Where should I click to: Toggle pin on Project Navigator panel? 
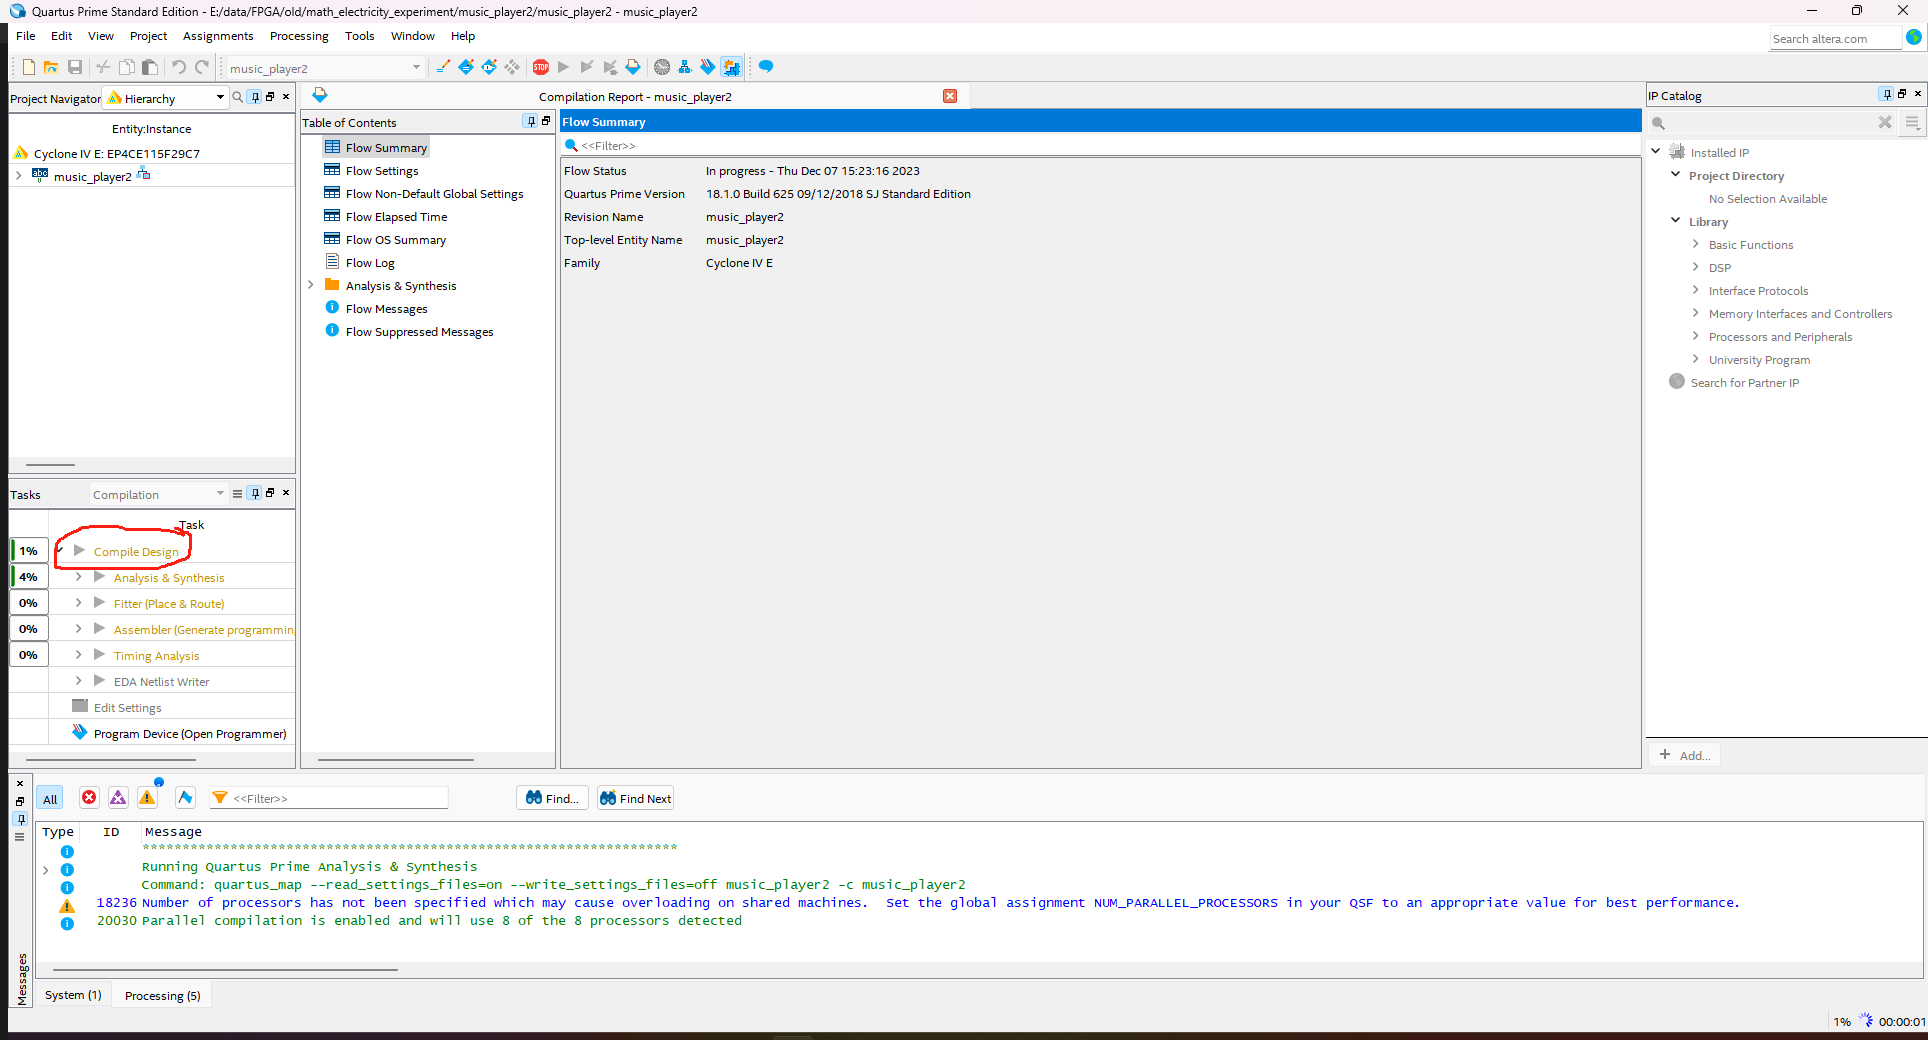[x=256, y=97]
